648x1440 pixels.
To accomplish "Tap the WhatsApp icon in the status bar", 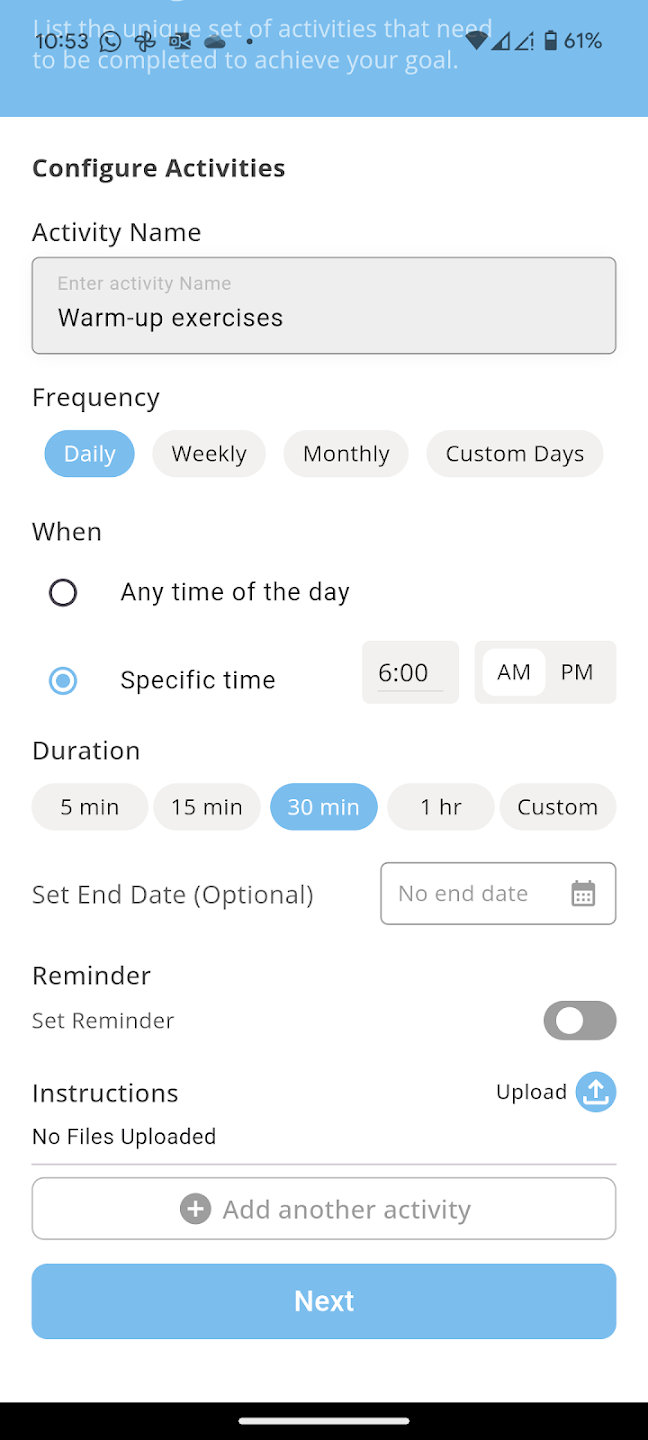I will 109,41.
